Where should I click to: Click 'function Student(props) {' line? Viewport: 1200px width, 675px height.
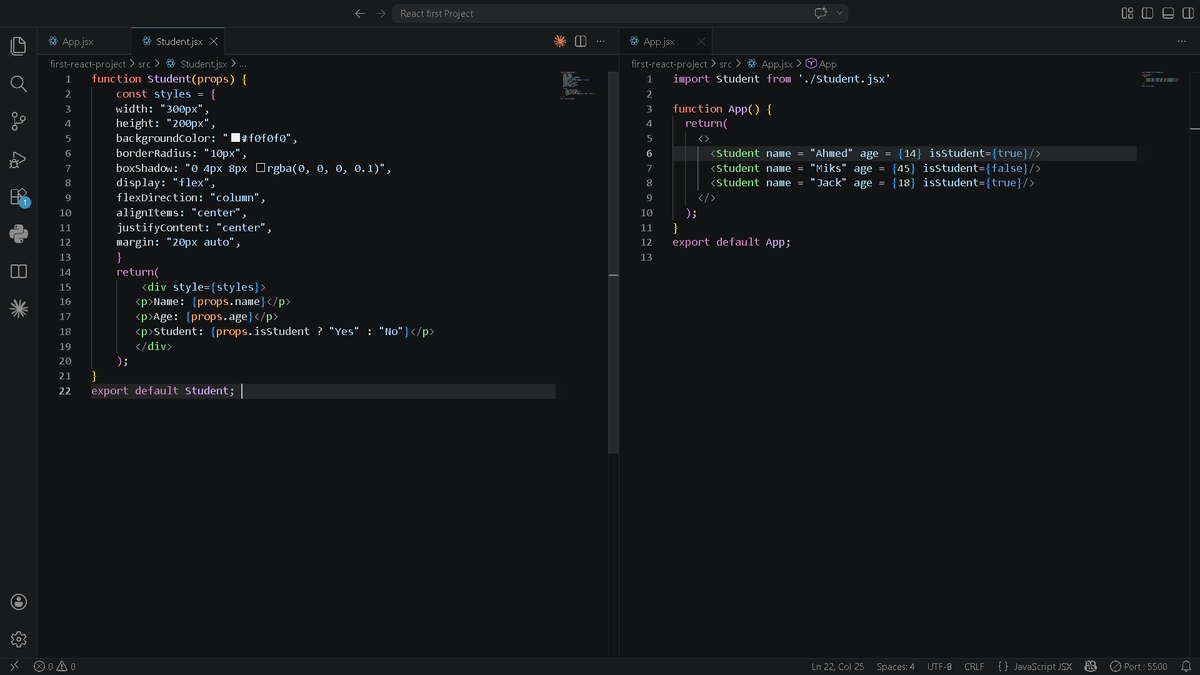(x=169, y=79)
